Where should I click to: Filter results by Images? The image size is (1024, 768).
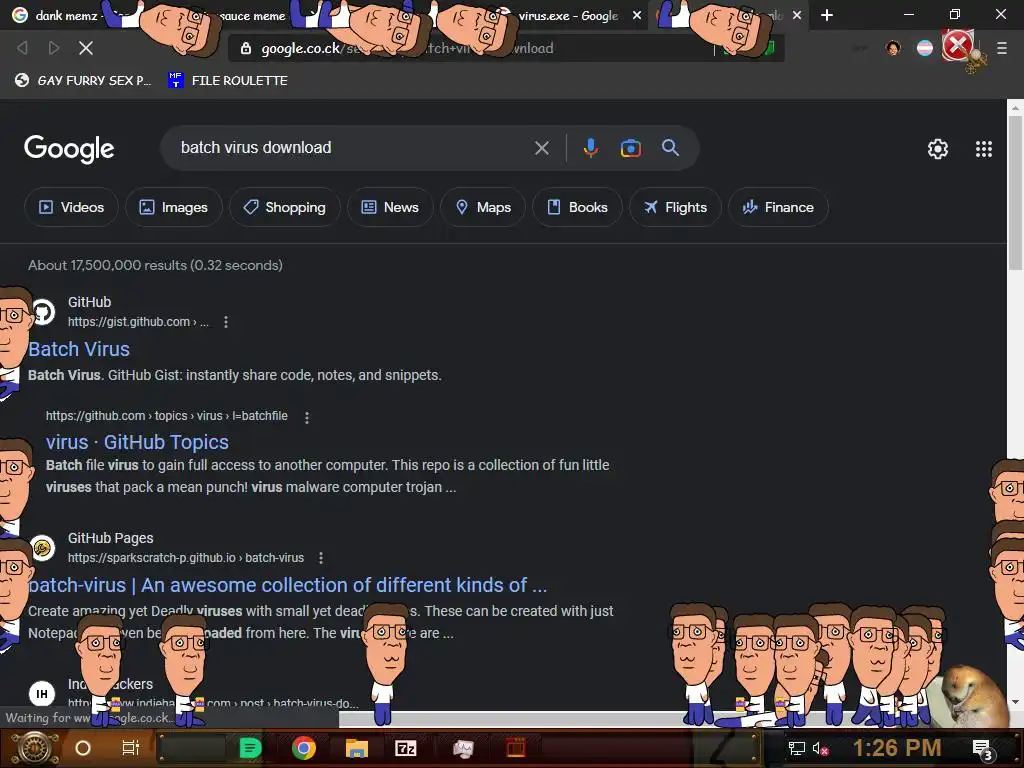pyautogui.click(x=174, y=207)
